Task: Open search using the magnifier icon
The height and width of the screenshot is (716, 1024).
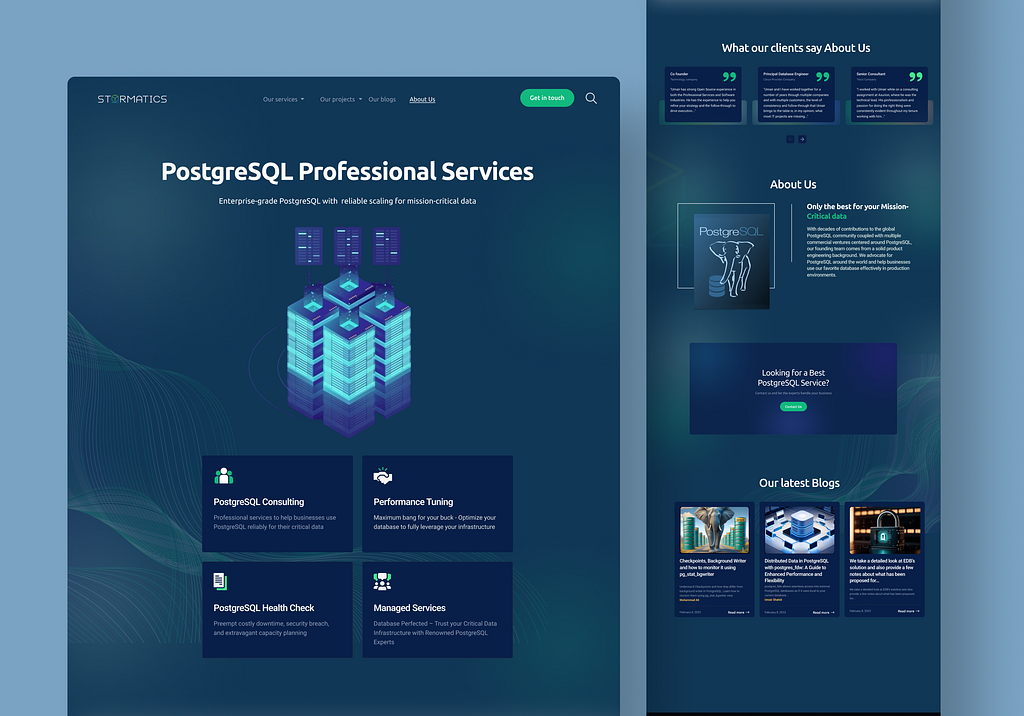Action: (x=591, y=98)
